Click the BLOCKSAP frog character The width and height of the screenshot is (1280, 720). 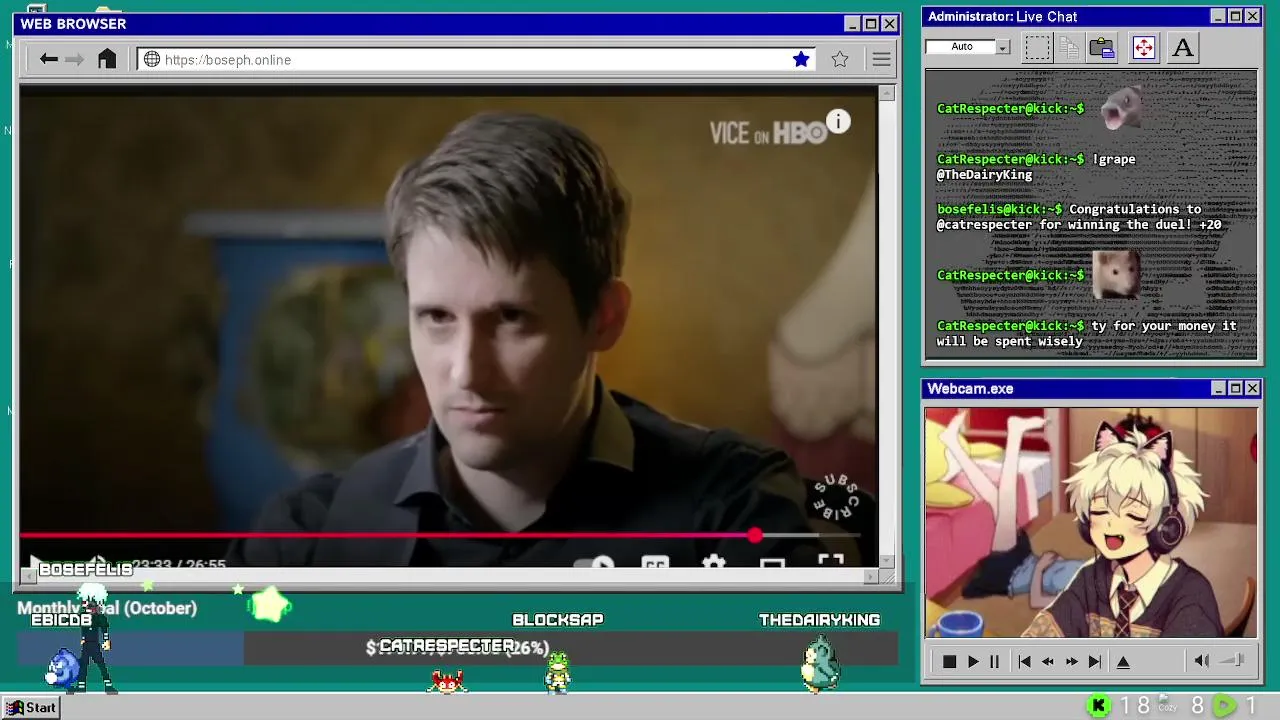point(558,672)
